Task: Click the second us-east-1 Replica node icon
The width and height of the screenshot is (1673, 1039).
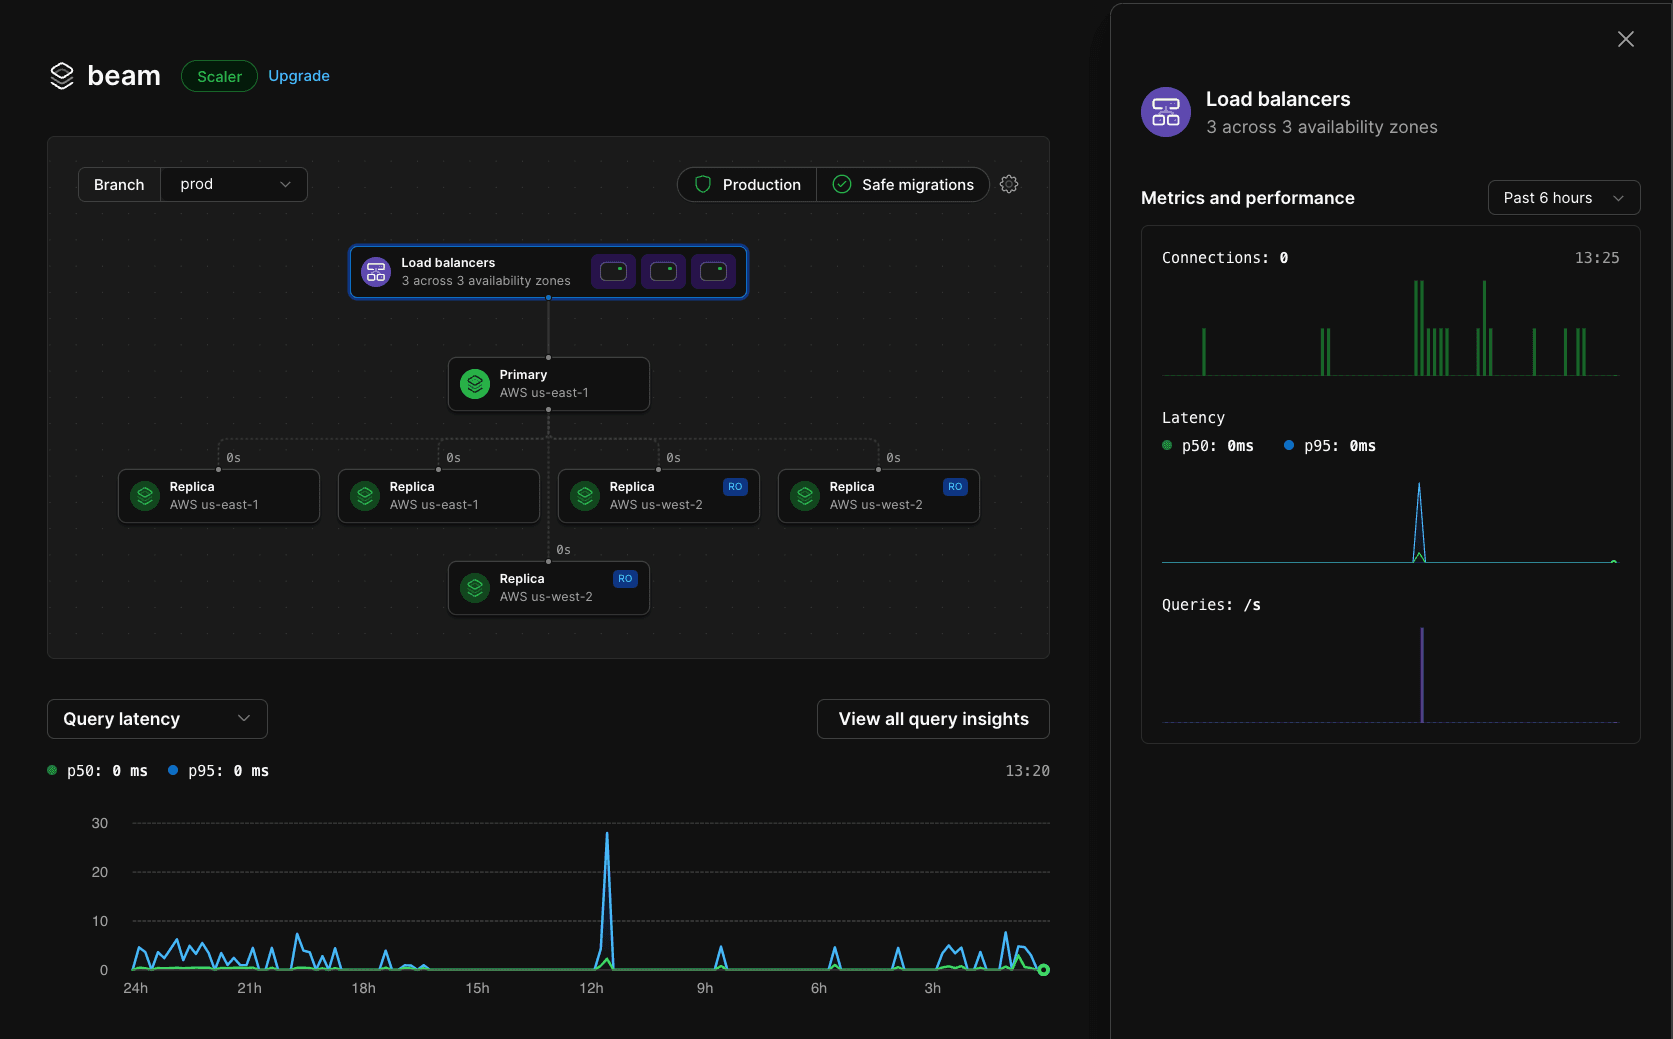Action: (x=365, y=496)
